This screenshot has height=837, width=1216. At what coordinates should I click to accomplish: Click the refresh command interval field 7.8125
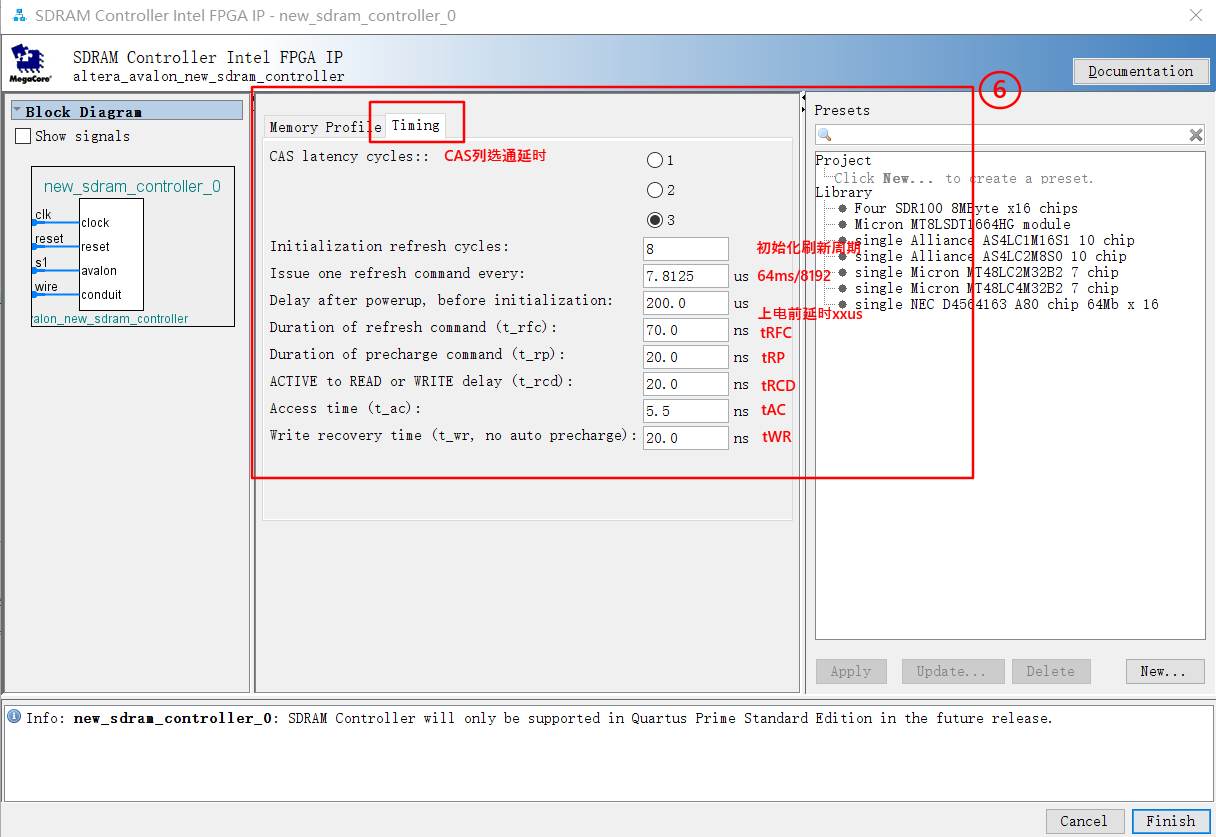pos(686,276)
